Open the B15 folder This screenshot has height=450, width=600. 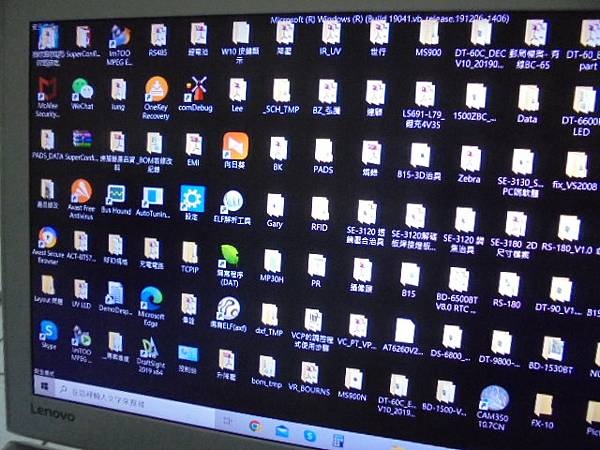(409, 280)
